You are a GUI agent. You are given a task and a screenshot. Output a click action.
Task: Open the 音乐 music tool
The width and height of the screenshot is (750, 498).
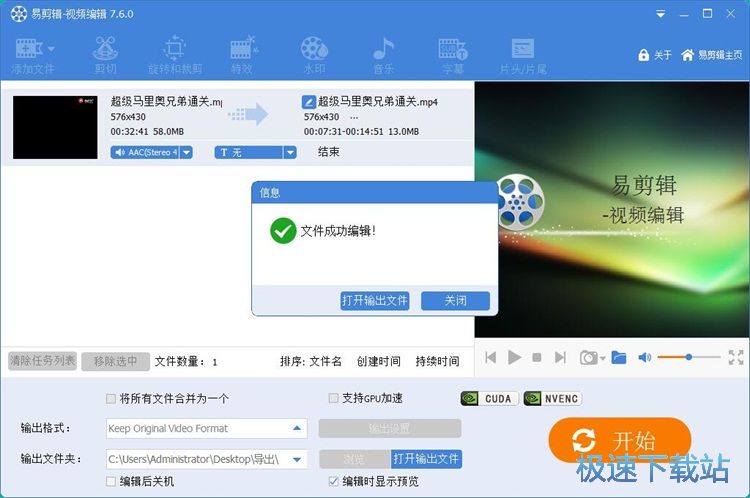[x=384, y=55]
